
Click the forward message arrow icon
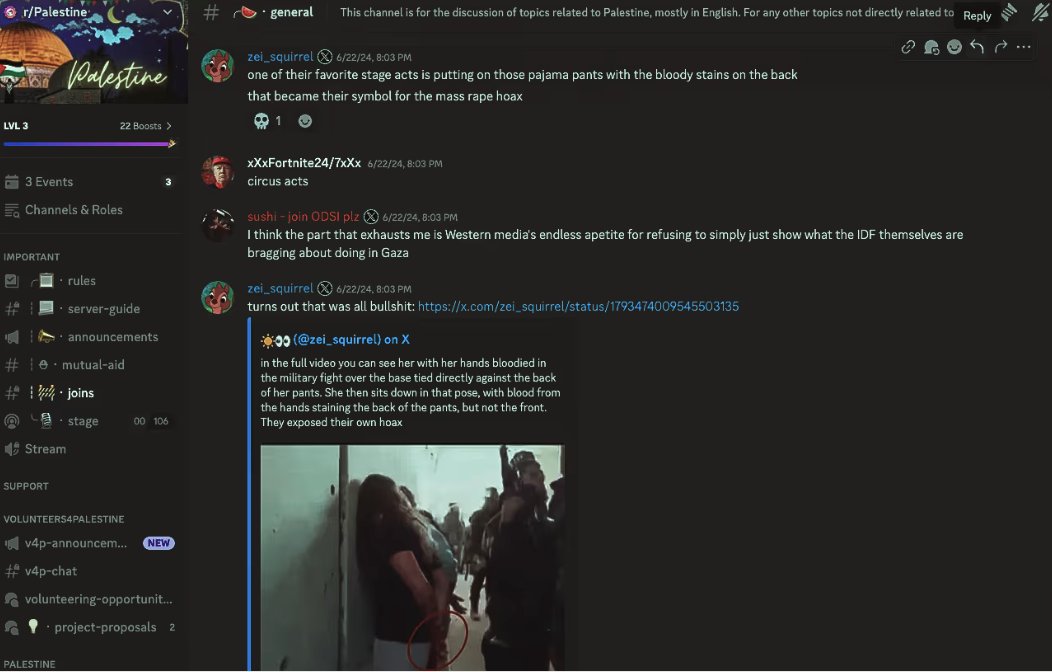click(1000, 47)
